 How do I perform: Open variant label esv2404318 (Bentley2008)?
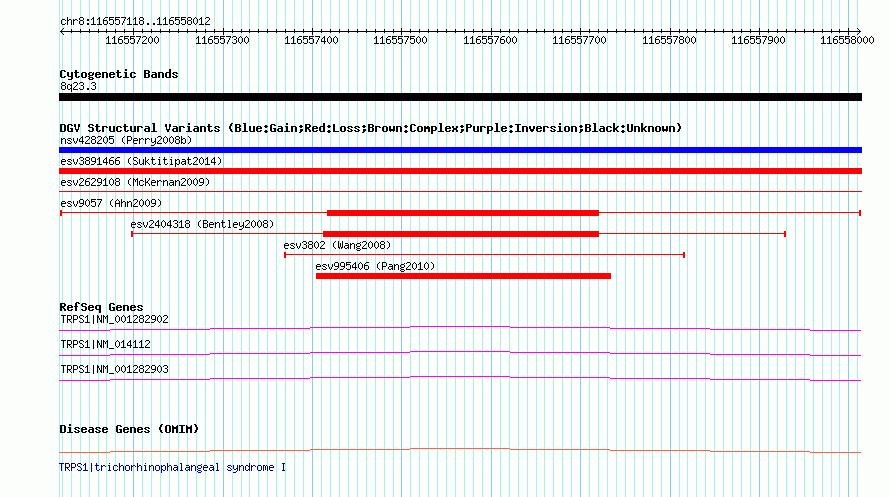(x=202, y=224)
